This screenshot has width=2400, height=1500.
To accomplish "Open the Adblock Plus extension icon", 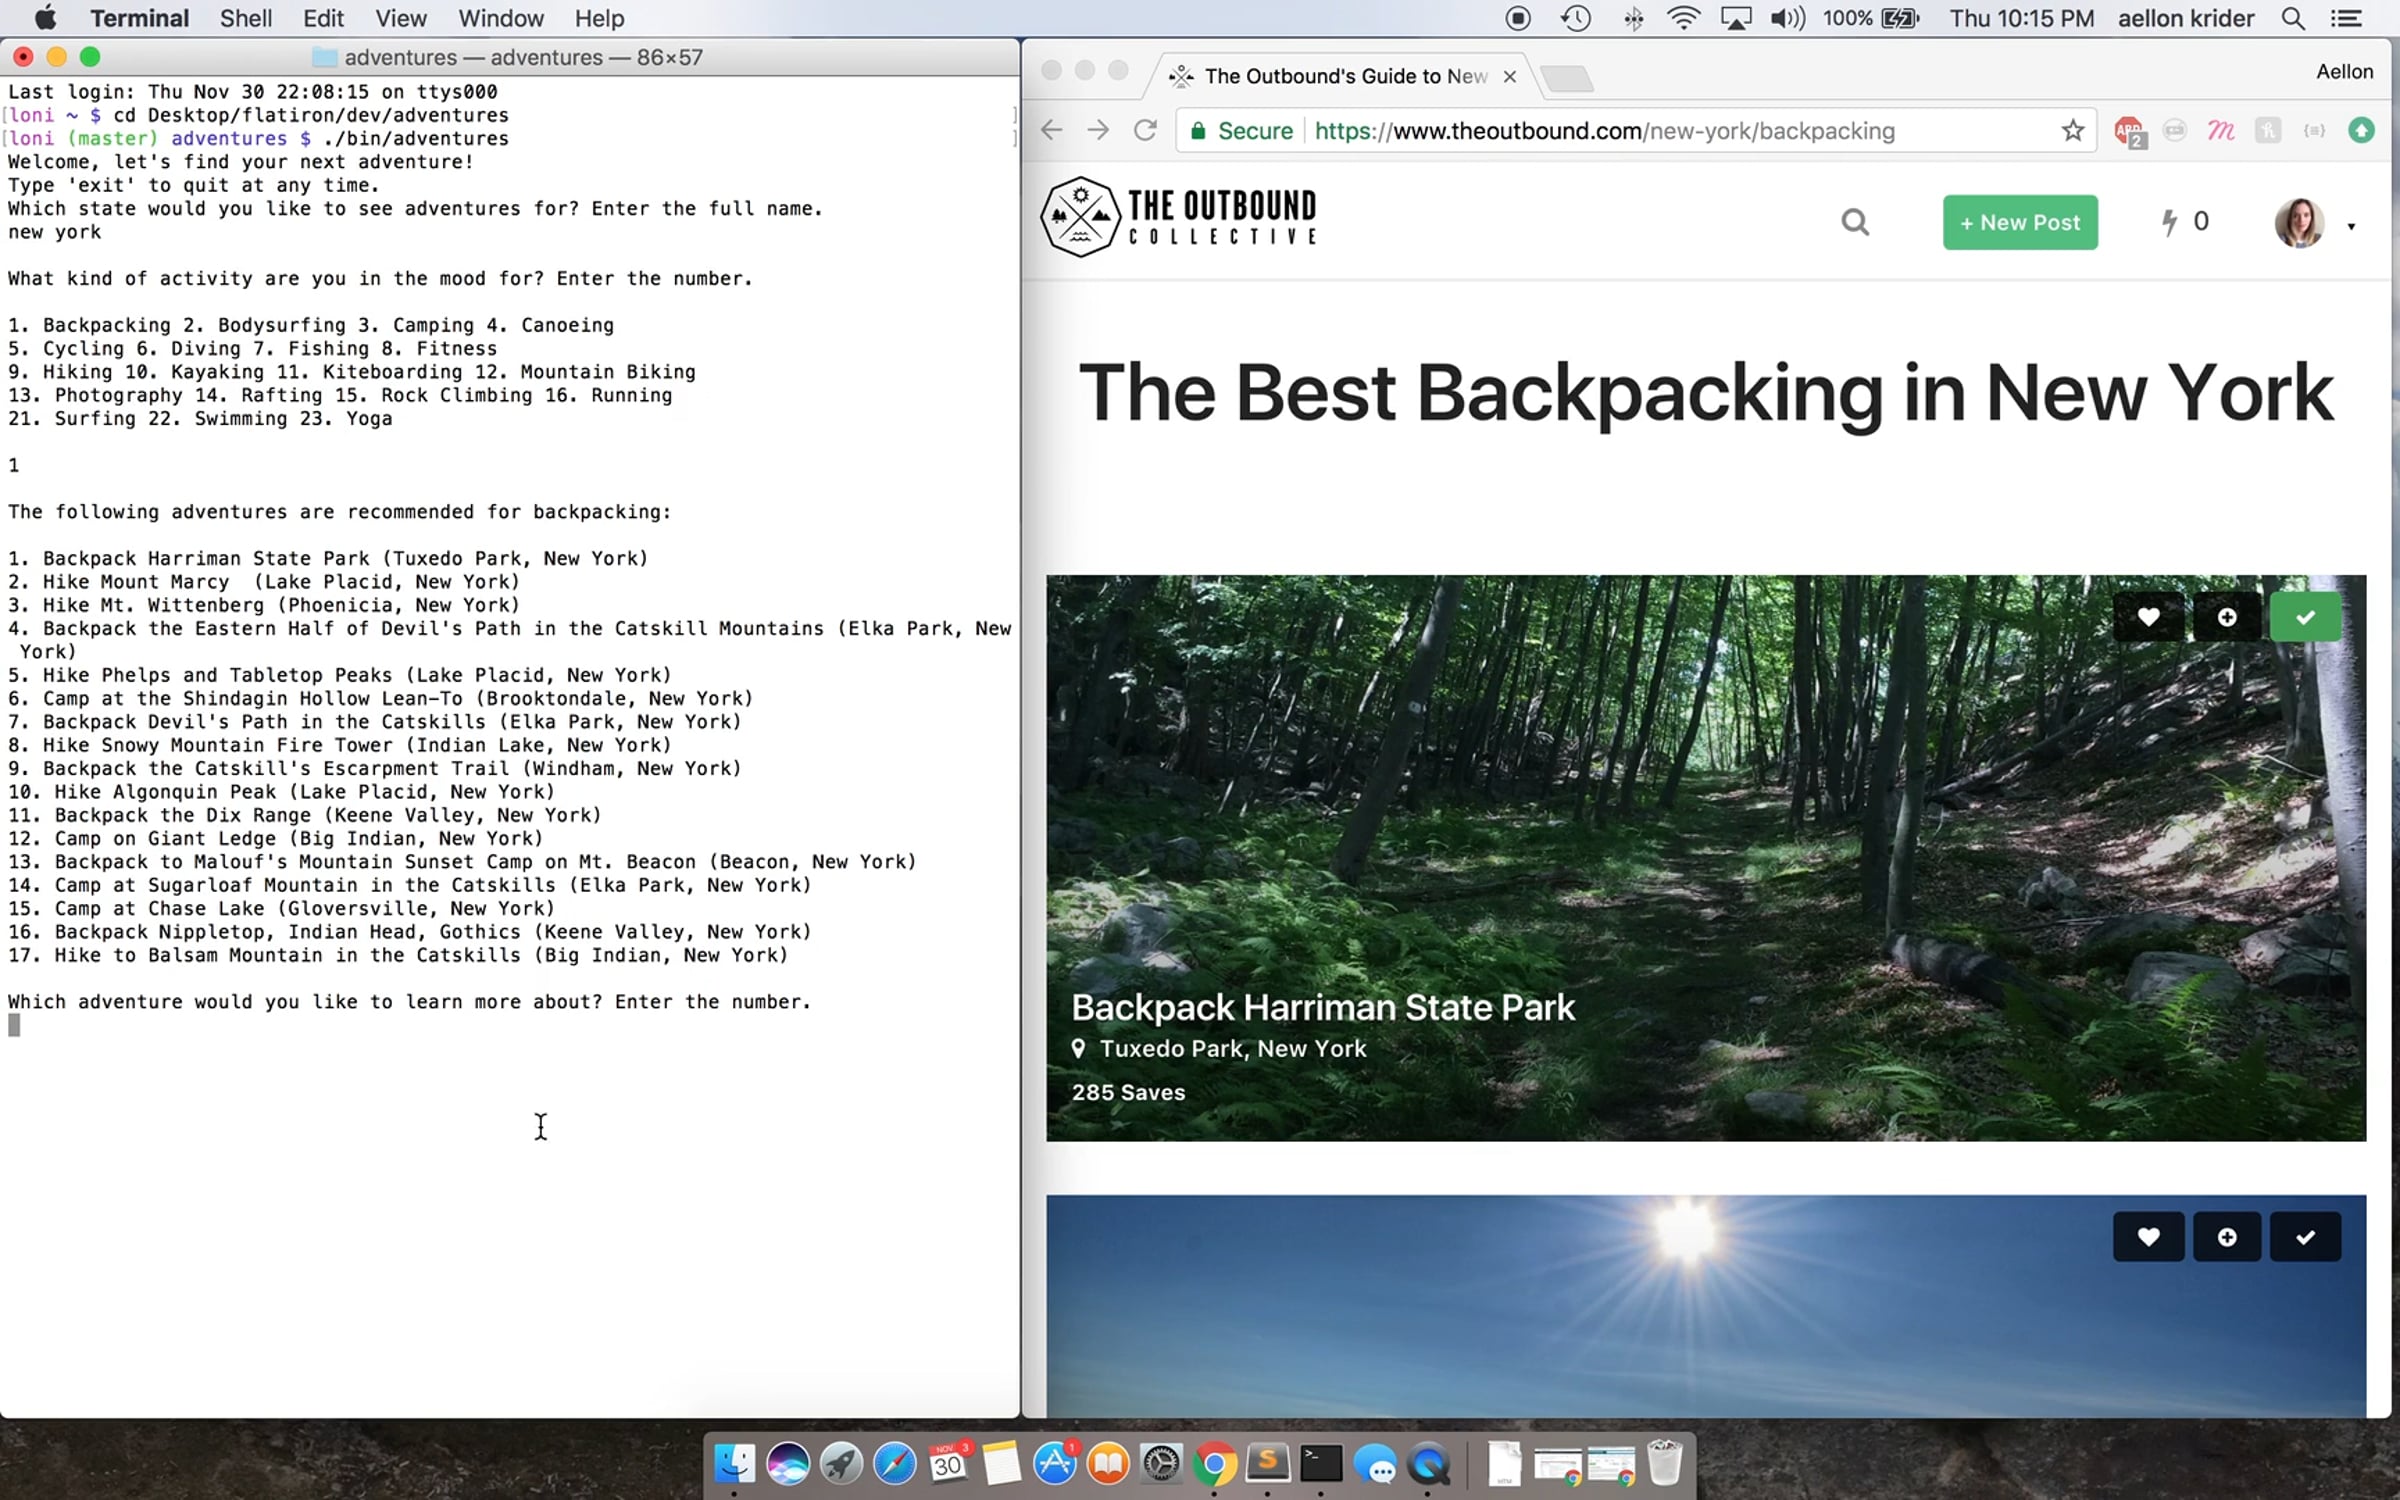I will tap(2128, 131).
